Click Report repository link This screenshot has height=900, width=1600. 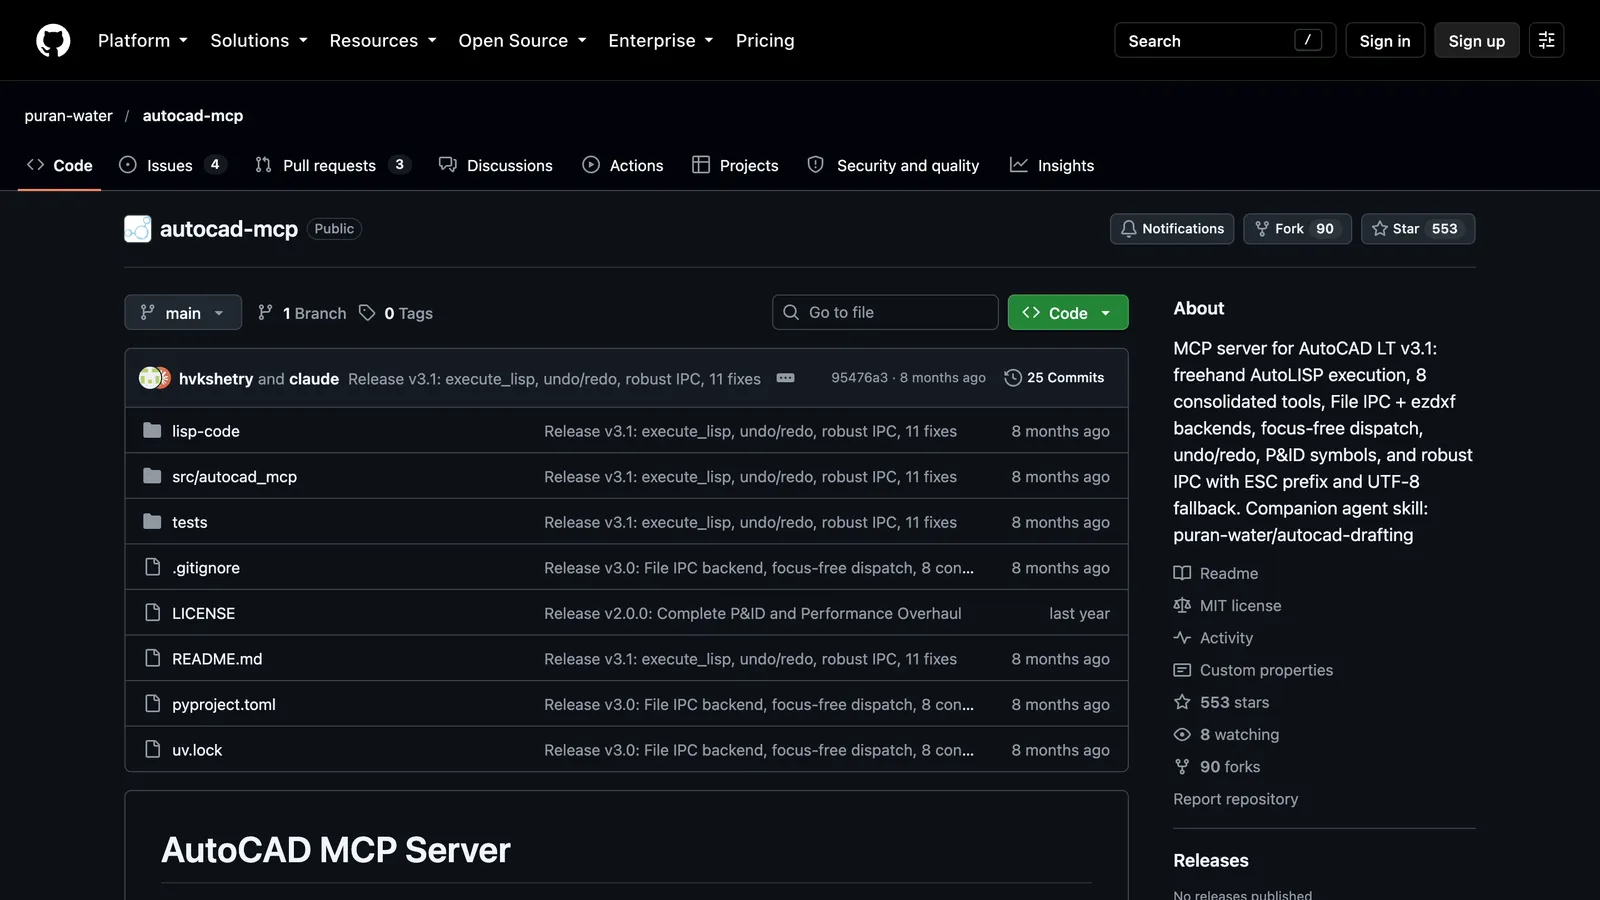(x=1235, y=798)
